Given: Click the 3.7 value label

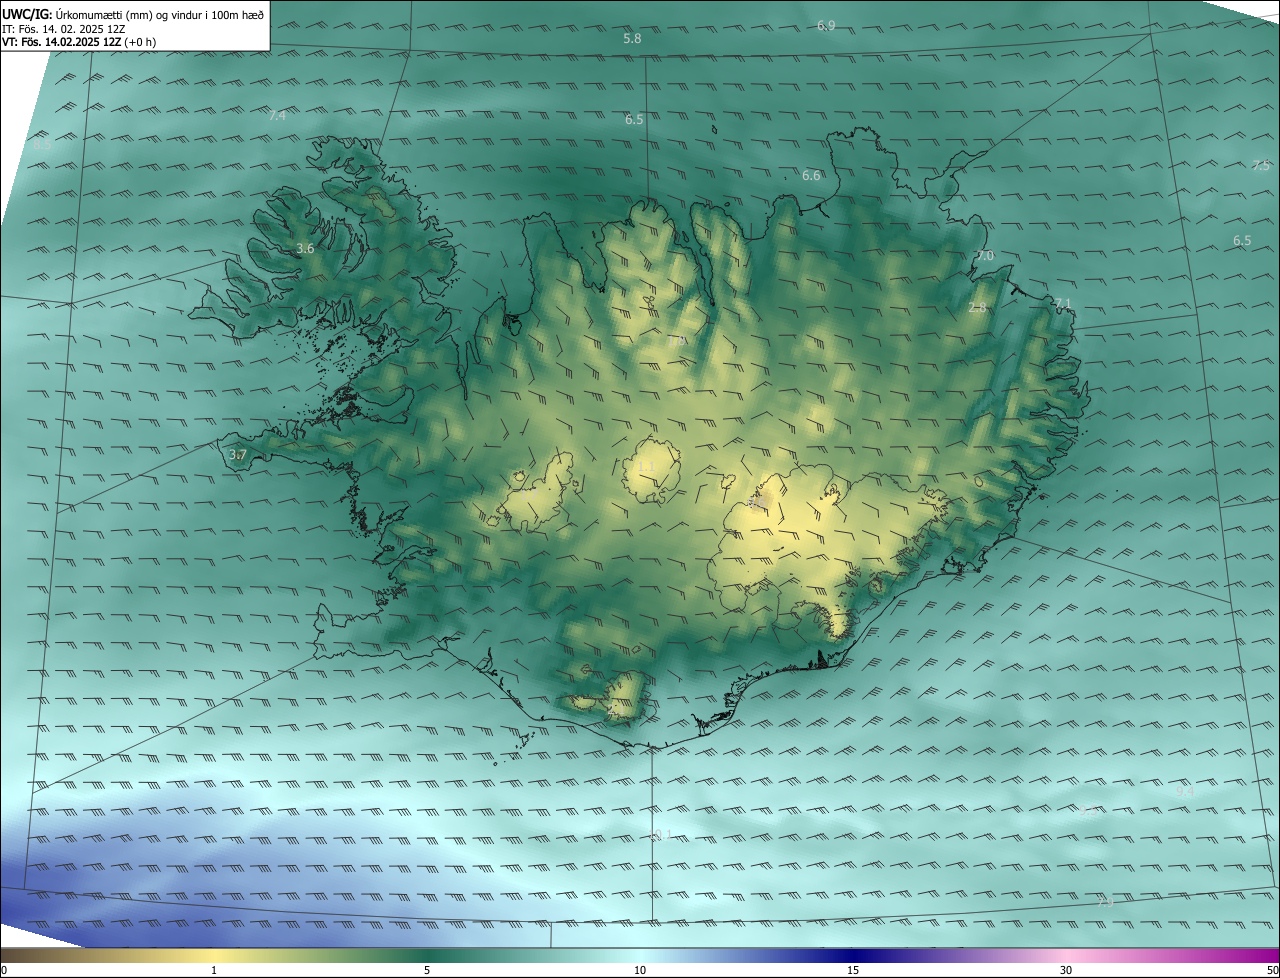Looking at the screenshot, I should pyautogui.click(x=237, y=455).
